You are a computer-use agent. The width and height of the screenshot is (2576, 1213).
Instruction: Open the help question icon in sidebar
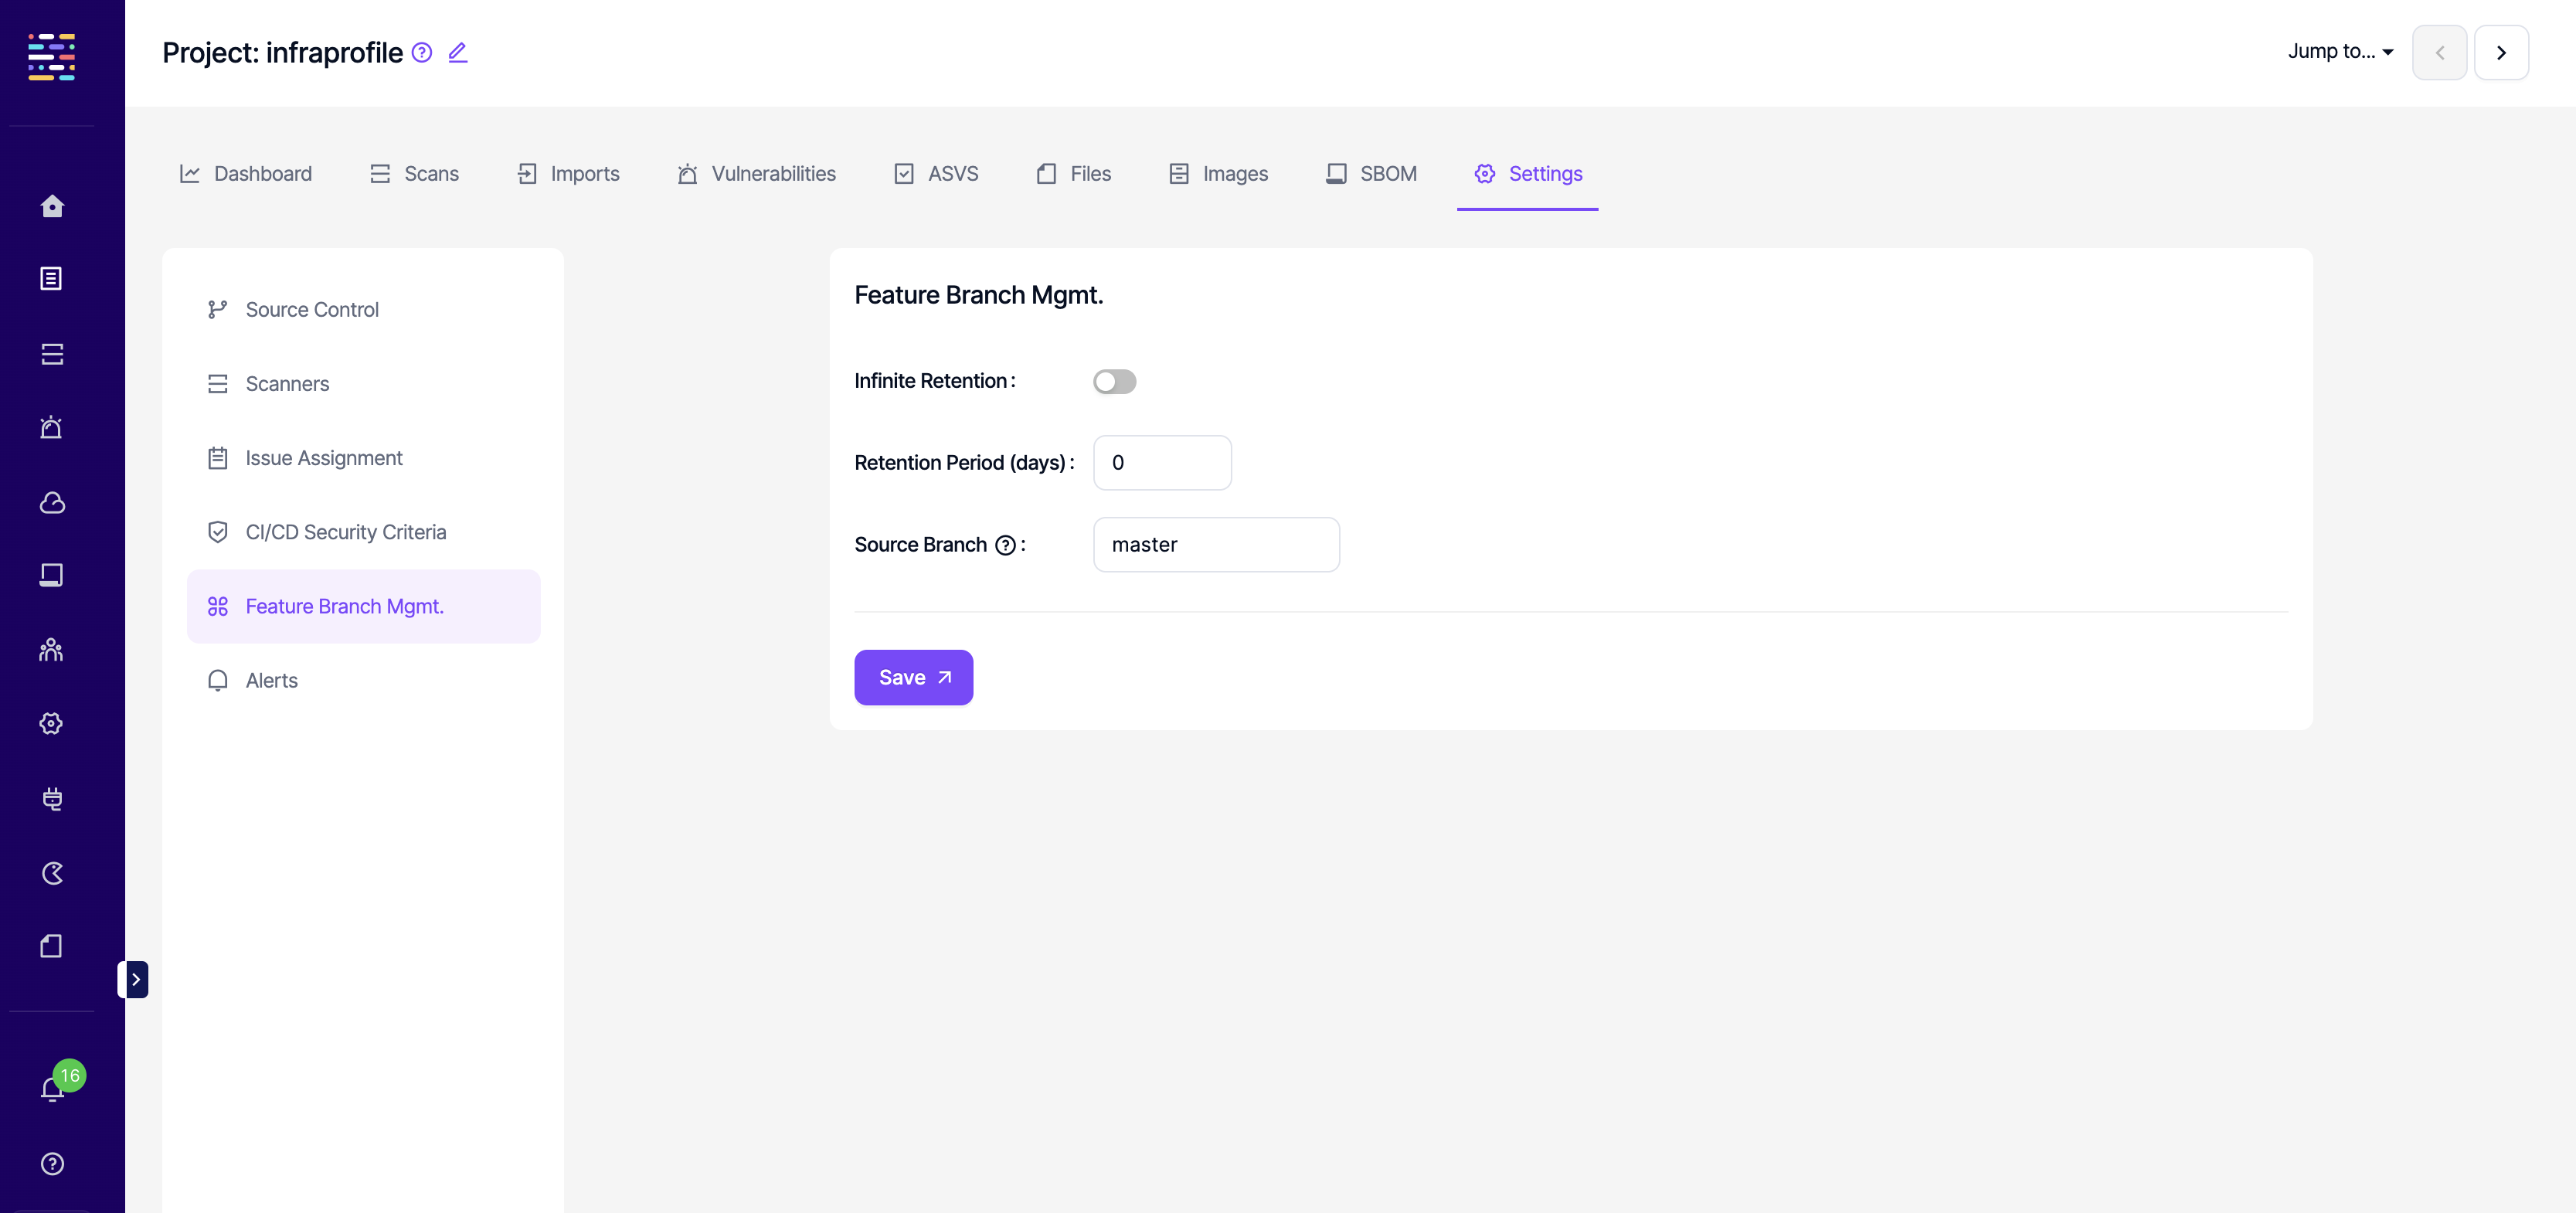point(52,1164)
